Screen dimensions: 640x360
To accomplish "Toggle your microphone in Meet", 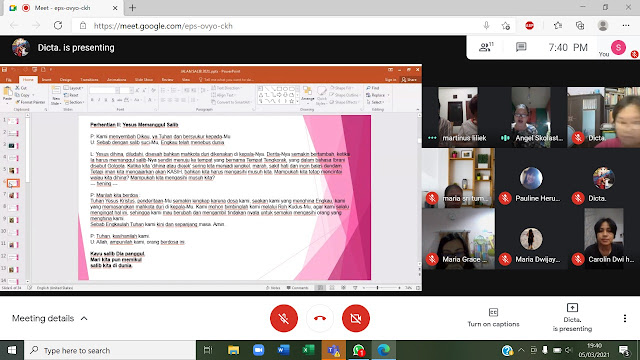I will [284, 318].
